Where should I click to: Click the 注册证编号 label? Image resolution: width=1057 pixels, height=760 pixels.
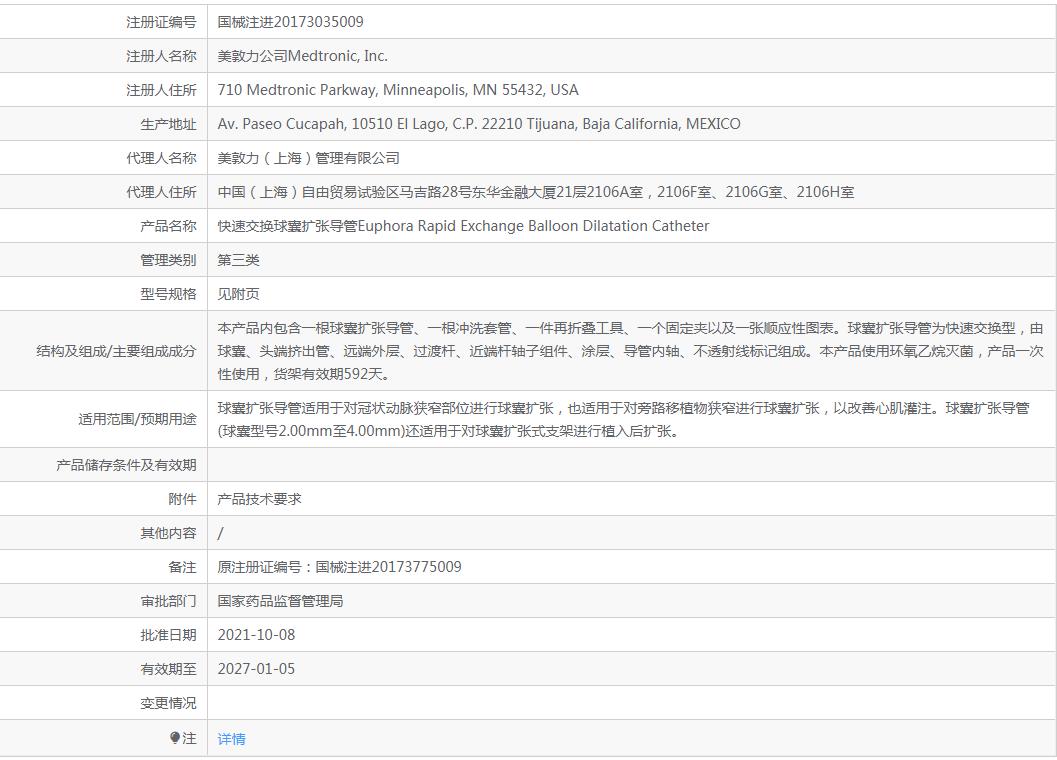click(x=161, y=22)
